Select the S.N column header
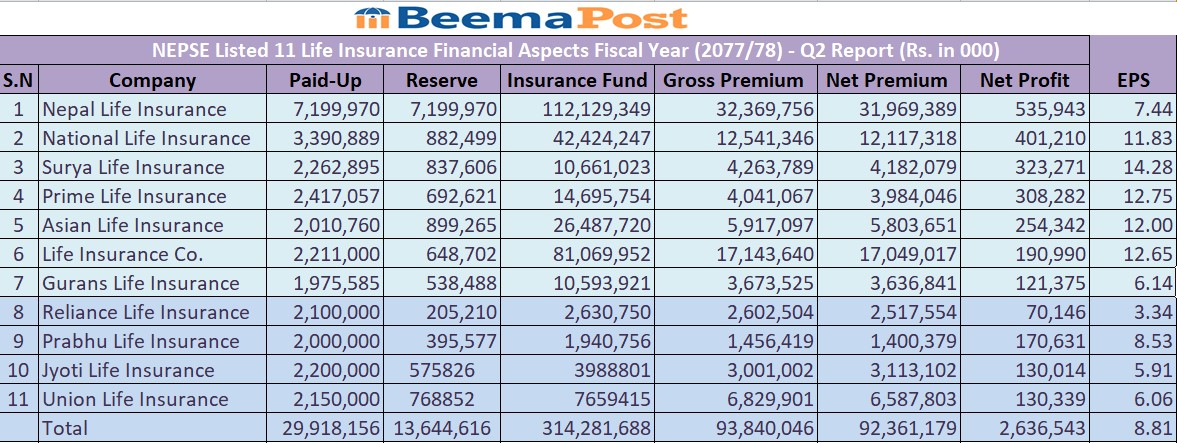Screen dimensions: 1177x443 pos(18,80)
